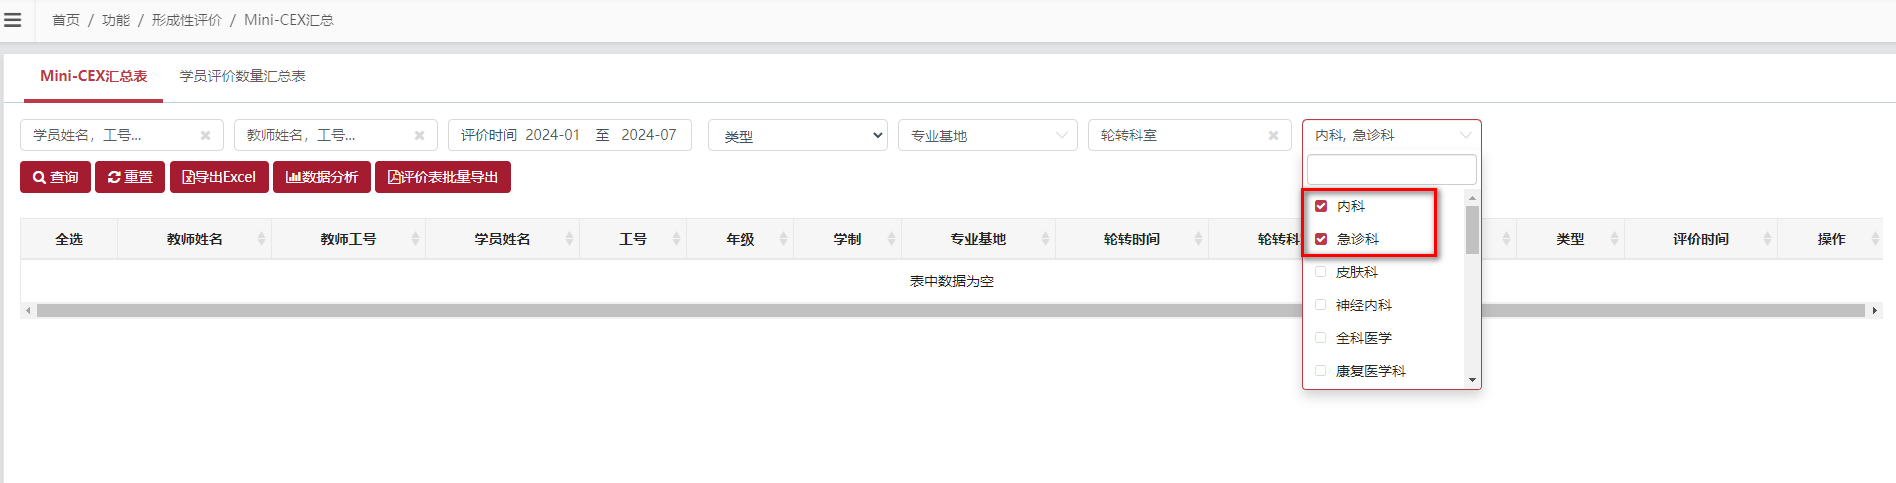1896x483 pixels.
Task: Sort by 工号 column
Action: 633,239
